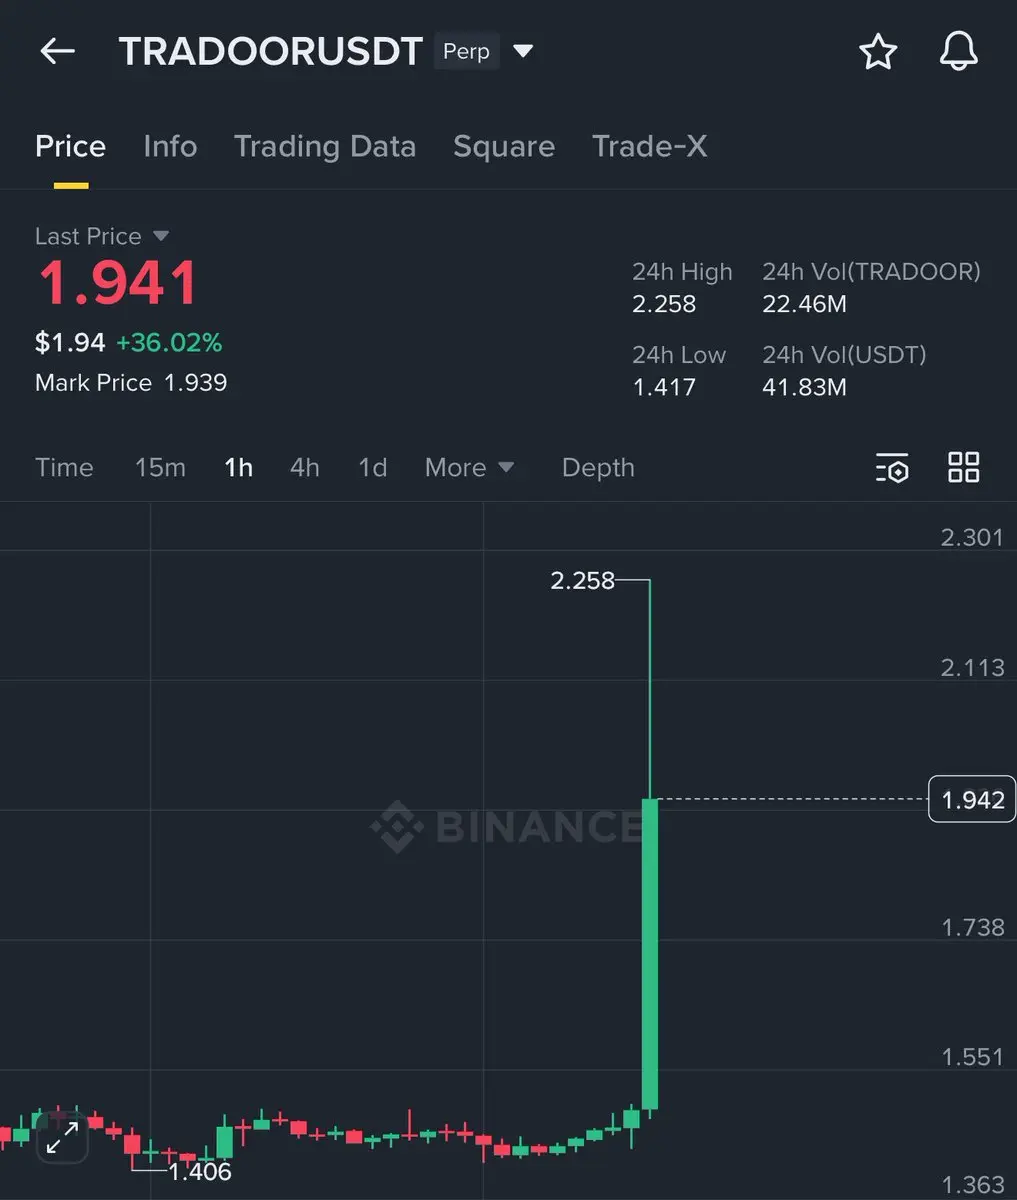This screenshot has height=1200, width=1017.
Task: Open the chart grid layout icon
Action: (x=963, y=467)
